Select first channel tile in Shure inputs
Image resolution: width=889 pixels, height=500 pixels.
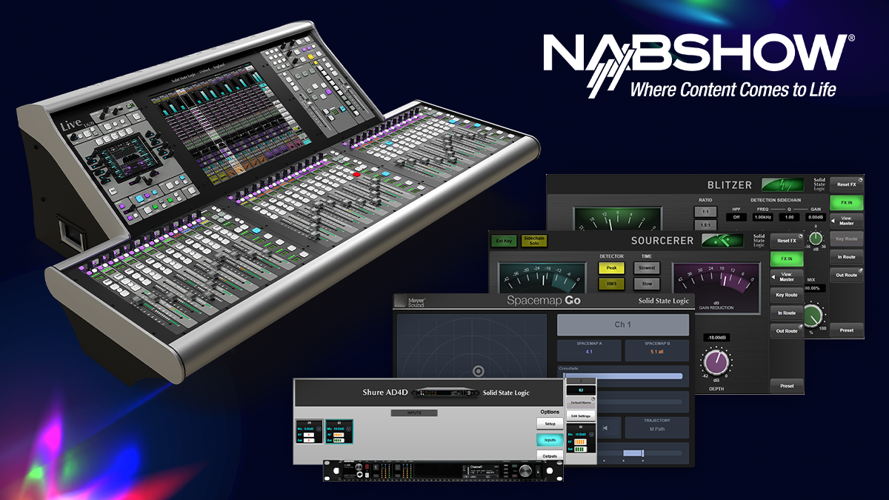(x=310, y=431)
